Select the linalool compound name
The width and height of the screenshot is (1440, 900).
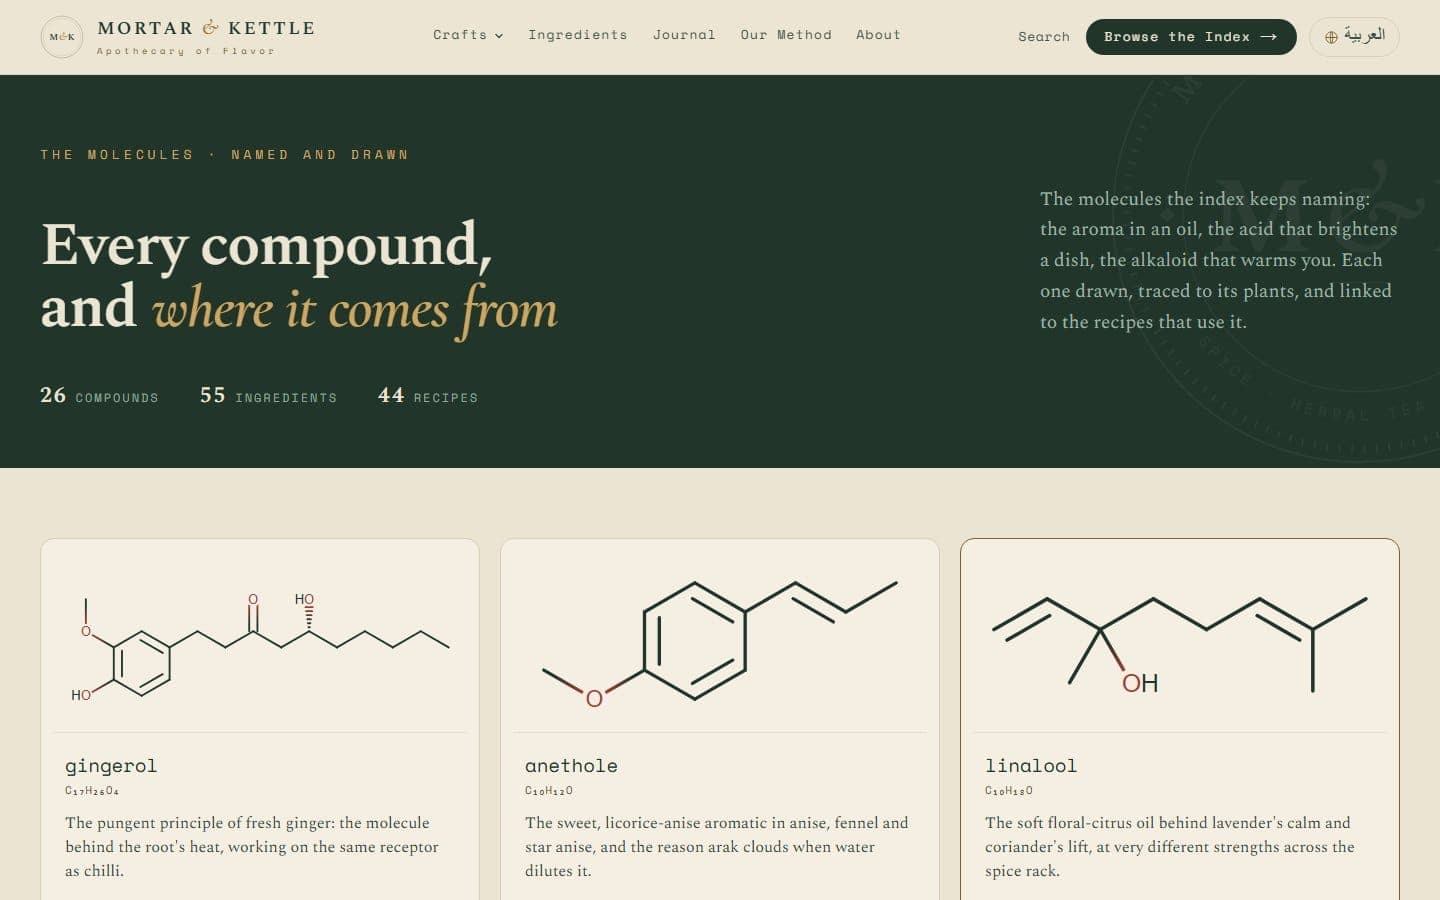click(1031, 766)
